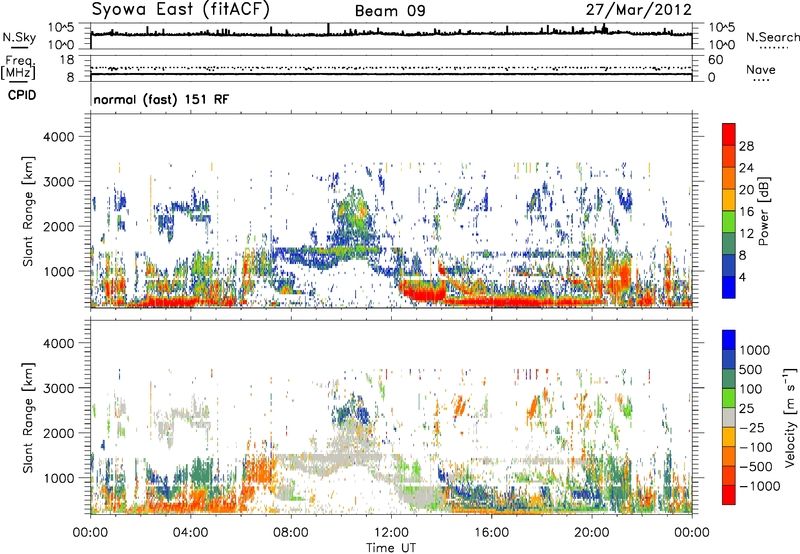800x554 pixels.
Task: Click the "-100" label on the velocity colorbar
Action: coord(756,447)
